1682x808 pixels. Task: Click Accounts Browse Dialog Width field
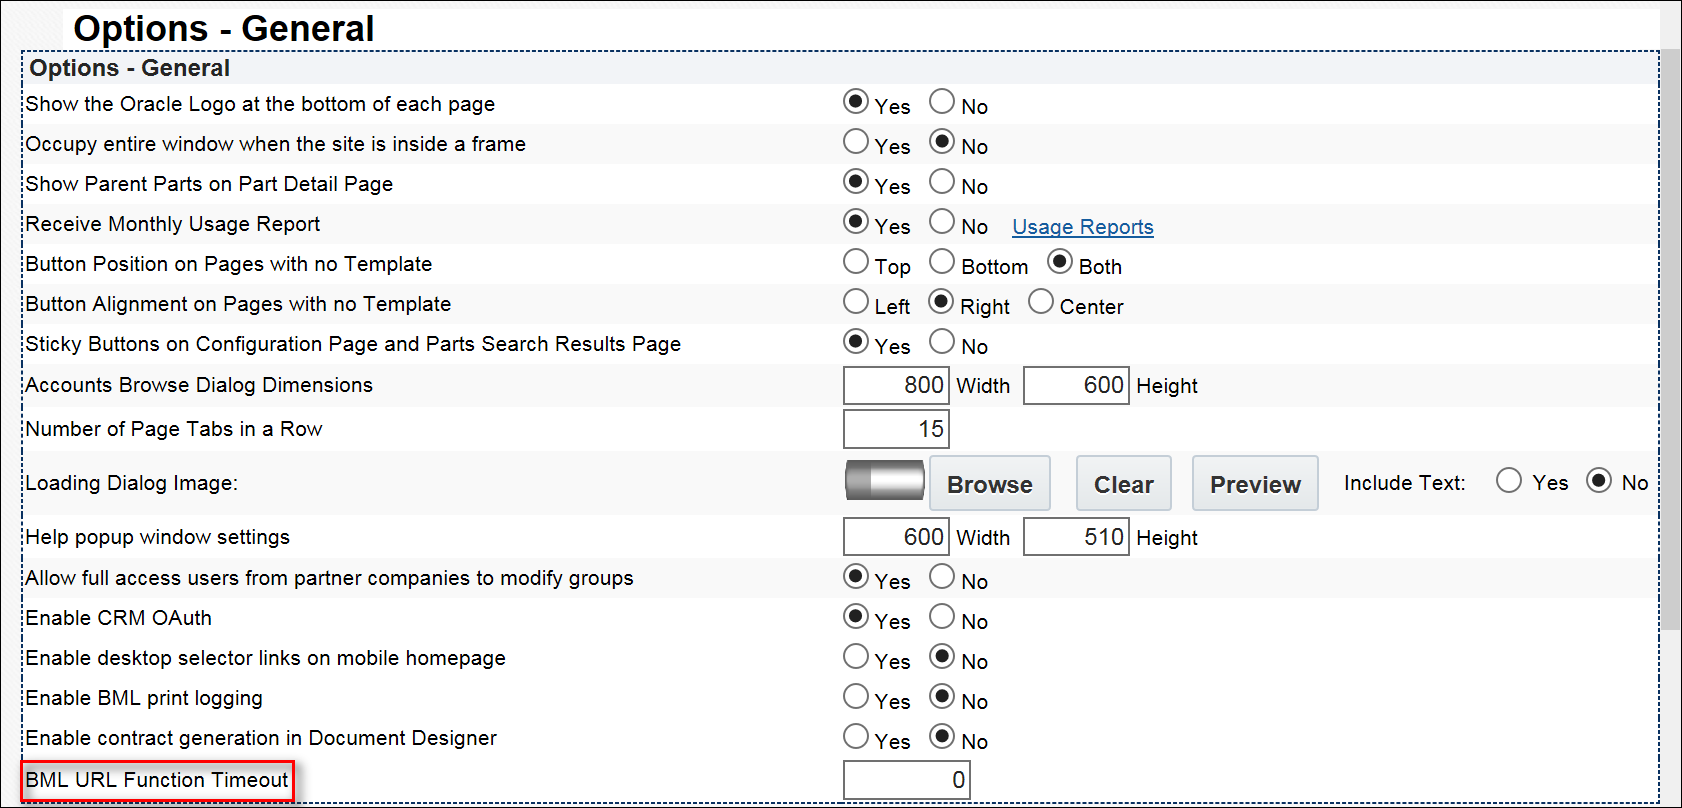(895, 385)
